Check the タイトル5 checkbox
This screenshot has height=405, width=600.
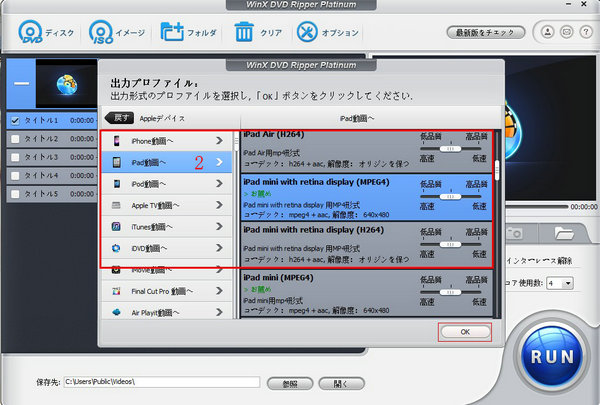click(15, 194)
